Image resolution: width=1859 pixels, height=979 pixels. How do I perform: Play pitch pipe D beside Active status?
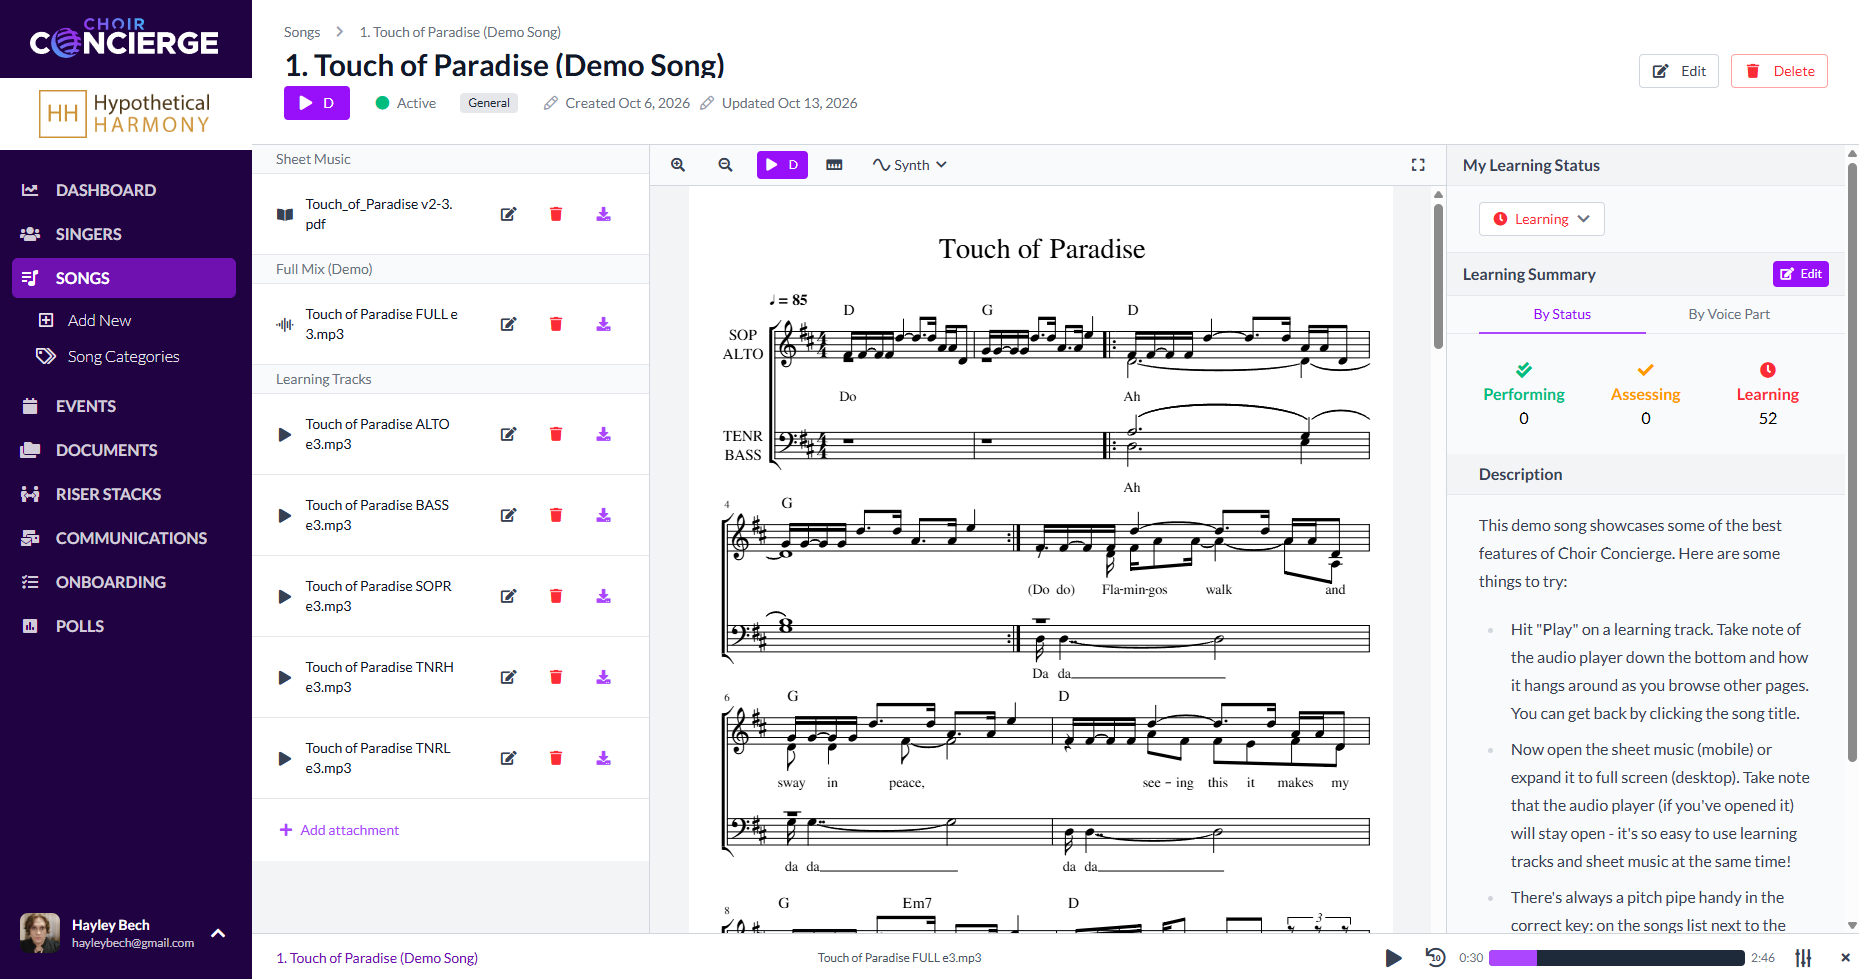pyautogui.click(x=316, y=103)
